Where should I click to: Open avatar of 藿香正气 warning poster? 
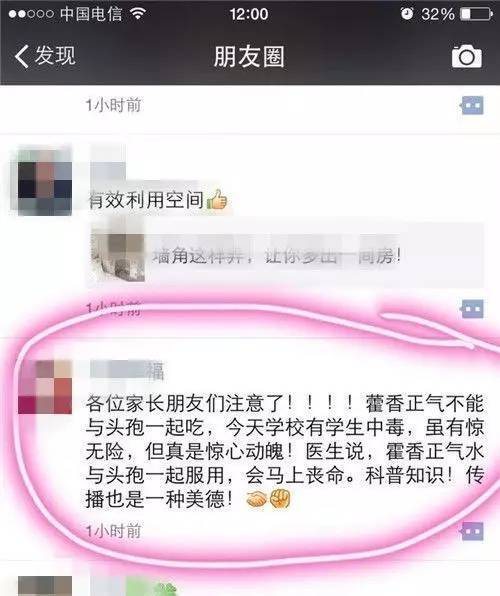45,387
